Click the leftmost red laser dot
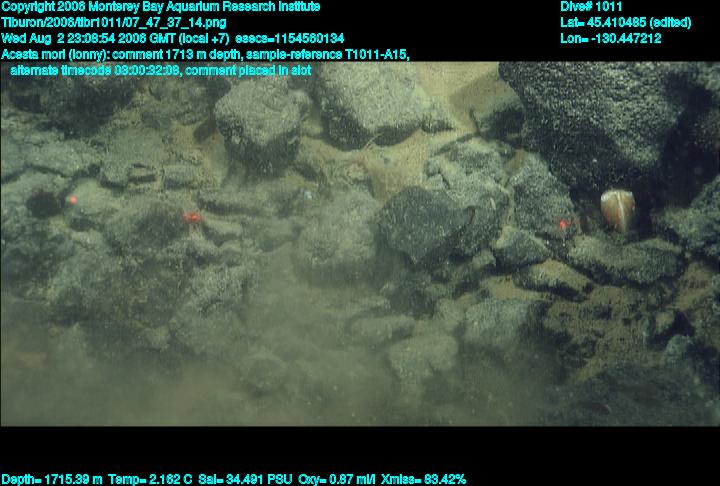The width and height of the screenshot is (720, 486). [x=73, y=201]
